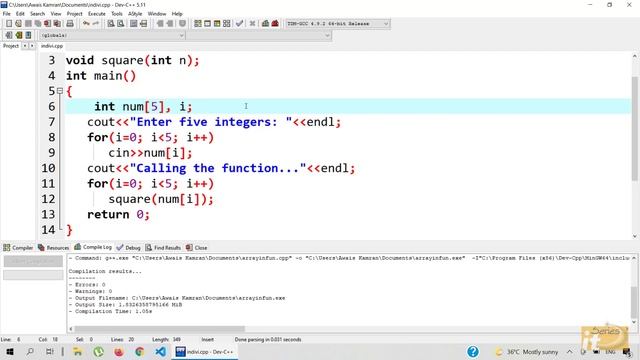Click the Windows Start button
Viewport: 640px width, 360px height.
(10, 351)
